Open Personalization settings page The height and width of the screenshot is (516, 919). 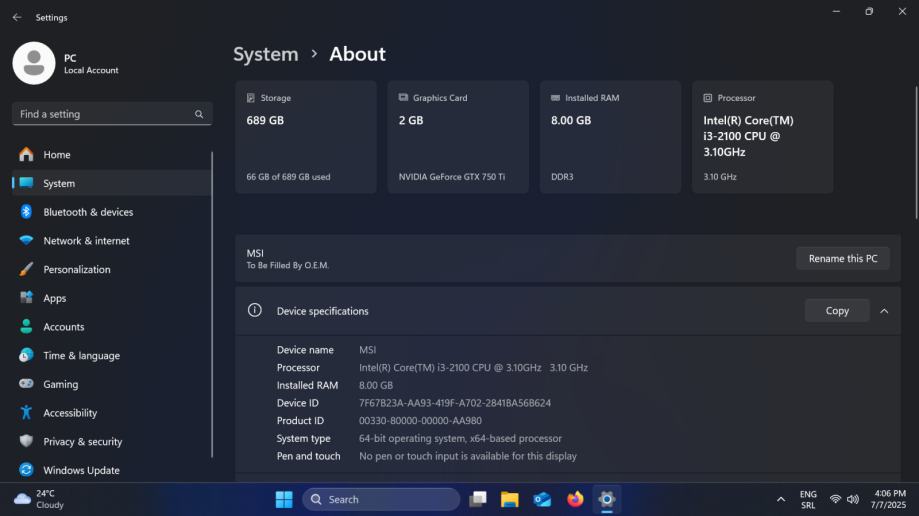(x=77, y=270)
